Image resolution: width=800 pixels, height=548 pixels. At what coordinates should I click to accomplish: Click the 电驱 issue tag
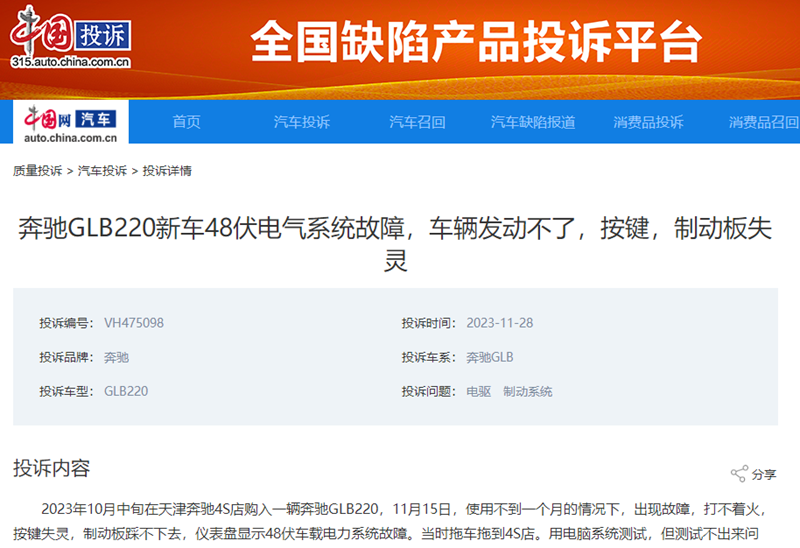(479, 391)
